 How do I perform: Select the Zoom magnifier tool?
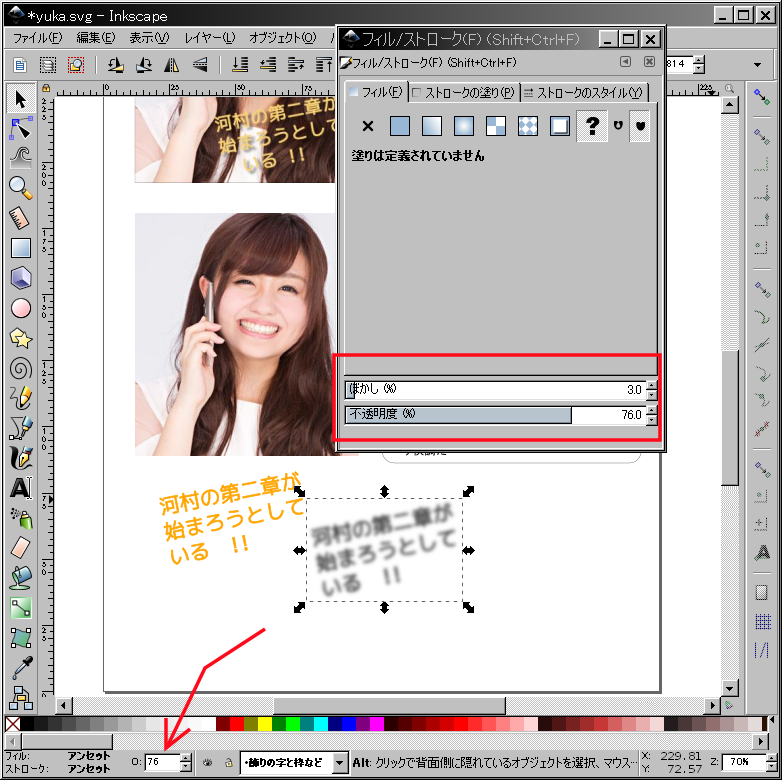coord(20,188)
